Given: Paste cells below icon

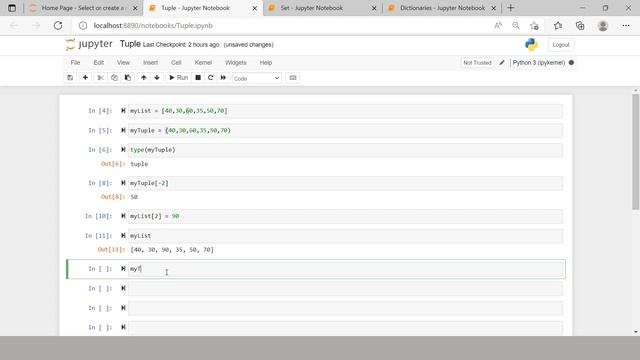Looking at the screenshot, I should [x=128, y=78].
